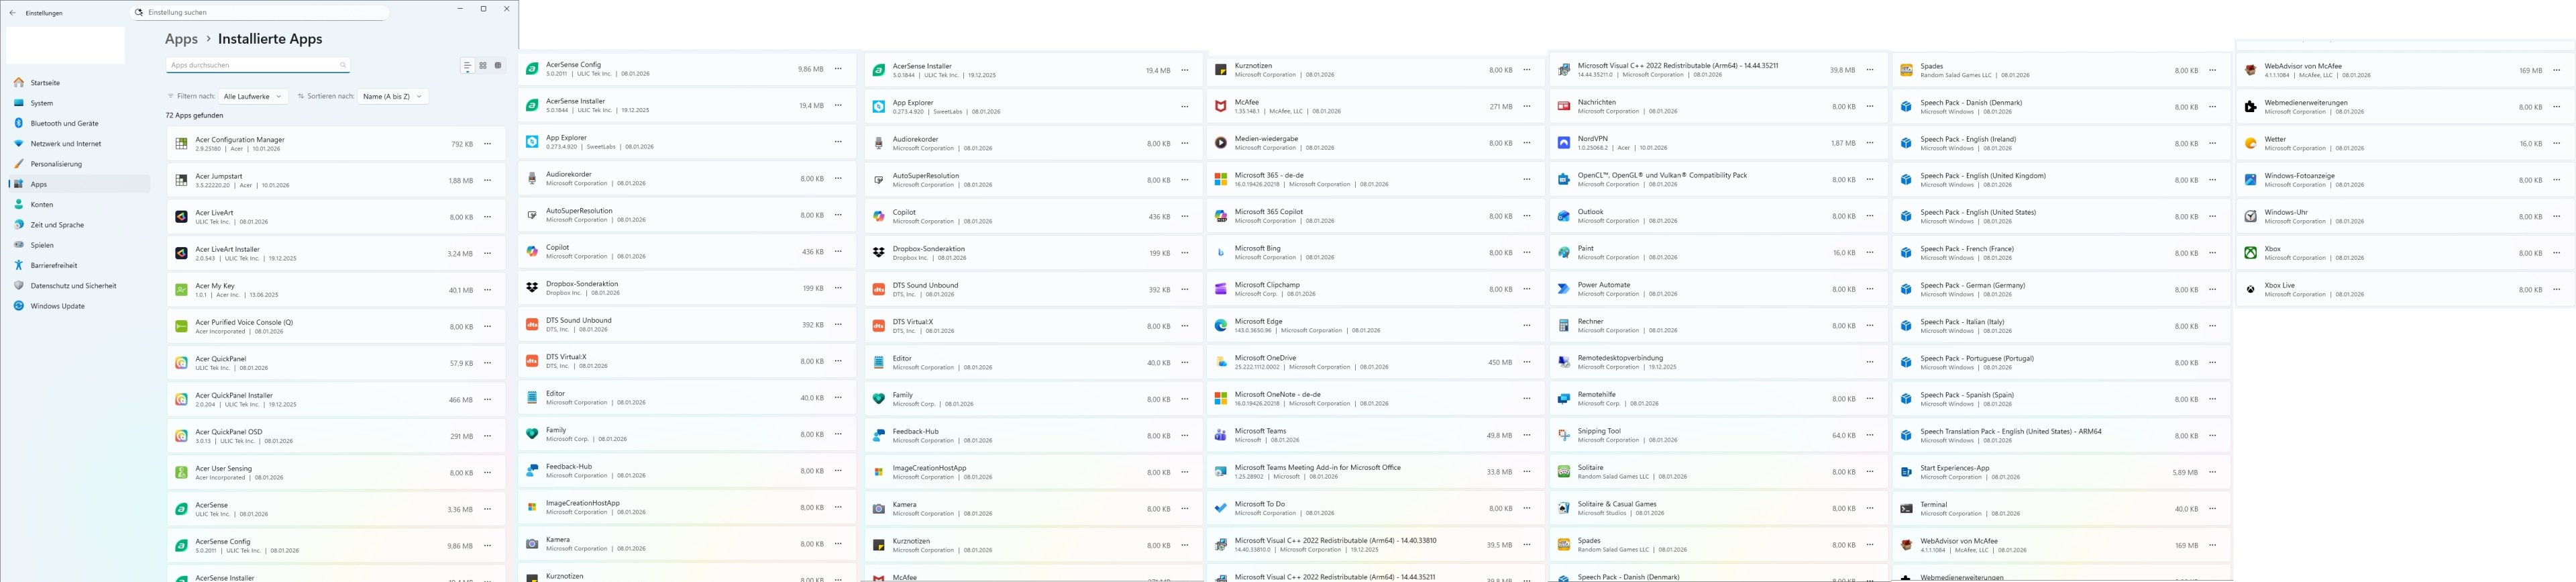Click the NordVPN app icon
2576x582 pixels.
point(1564,143)
